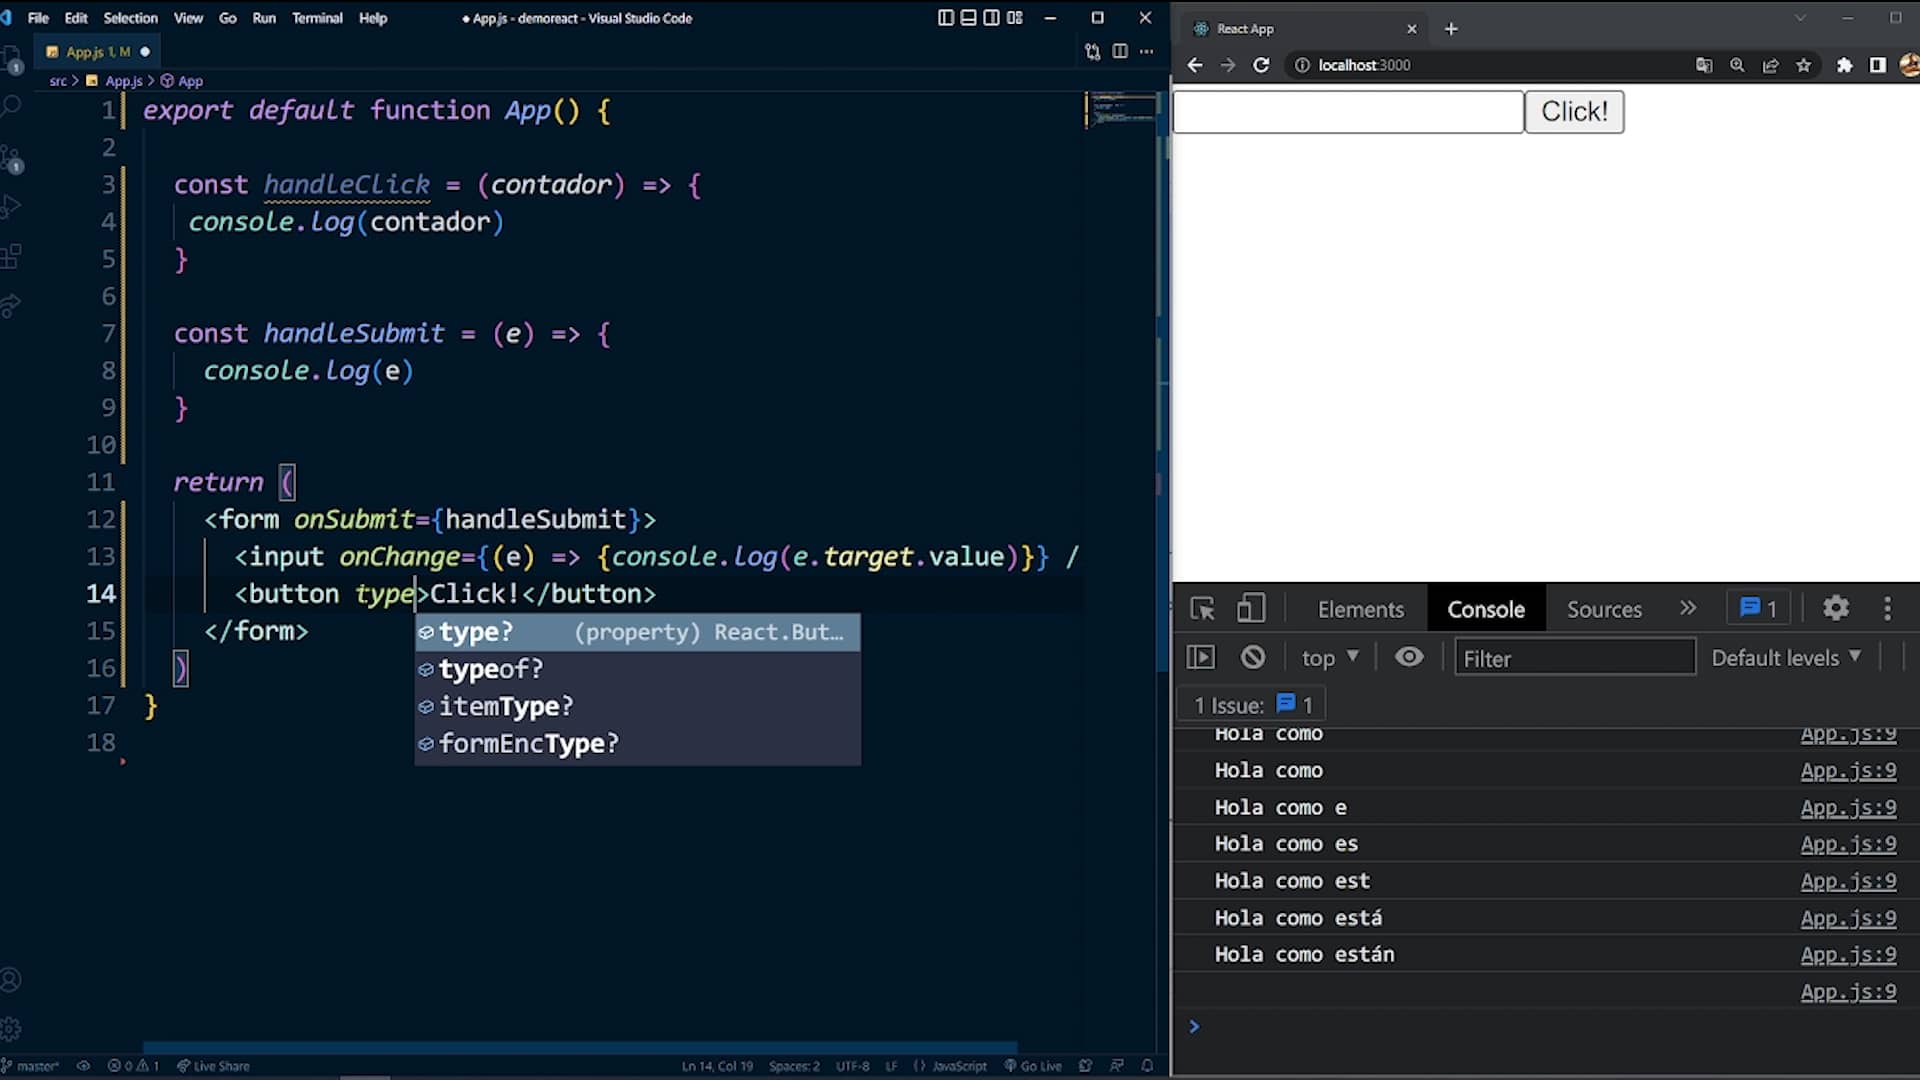Click inside the console Filter field
This screenshot has height=1080, width=1920.
point(1575,658)
